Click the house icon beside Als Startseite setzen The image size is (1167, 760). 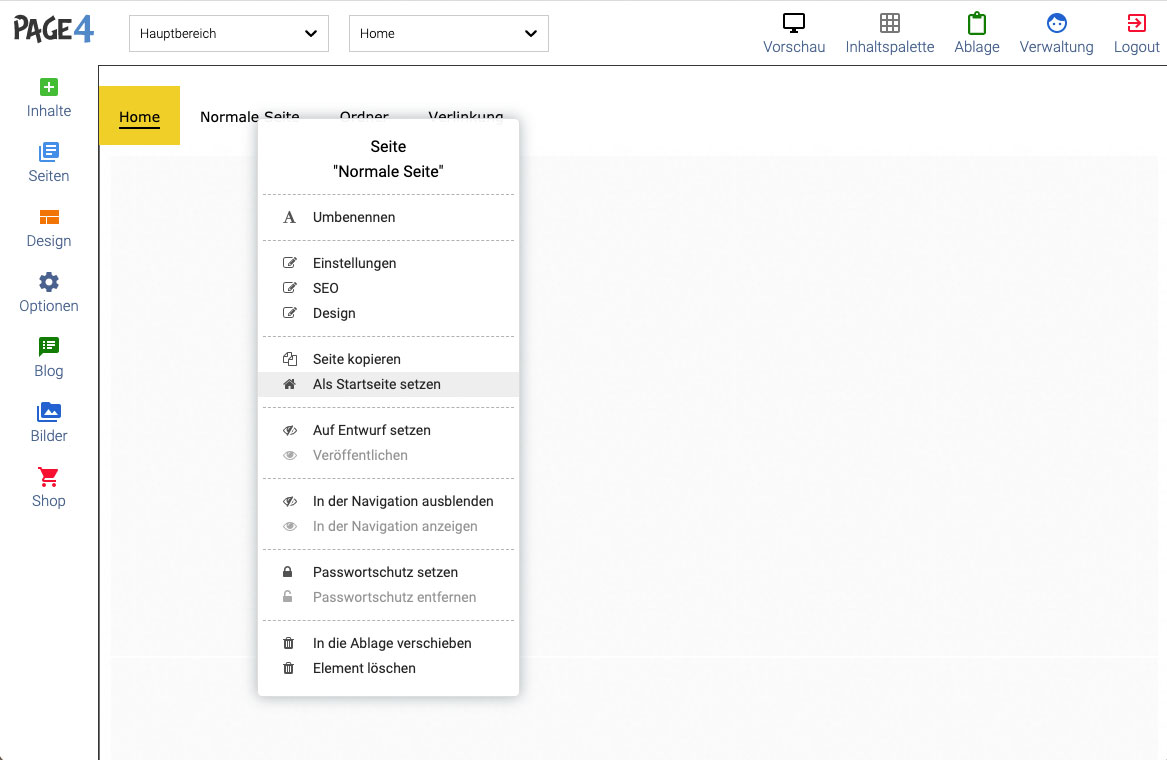[x=290, y=384]
